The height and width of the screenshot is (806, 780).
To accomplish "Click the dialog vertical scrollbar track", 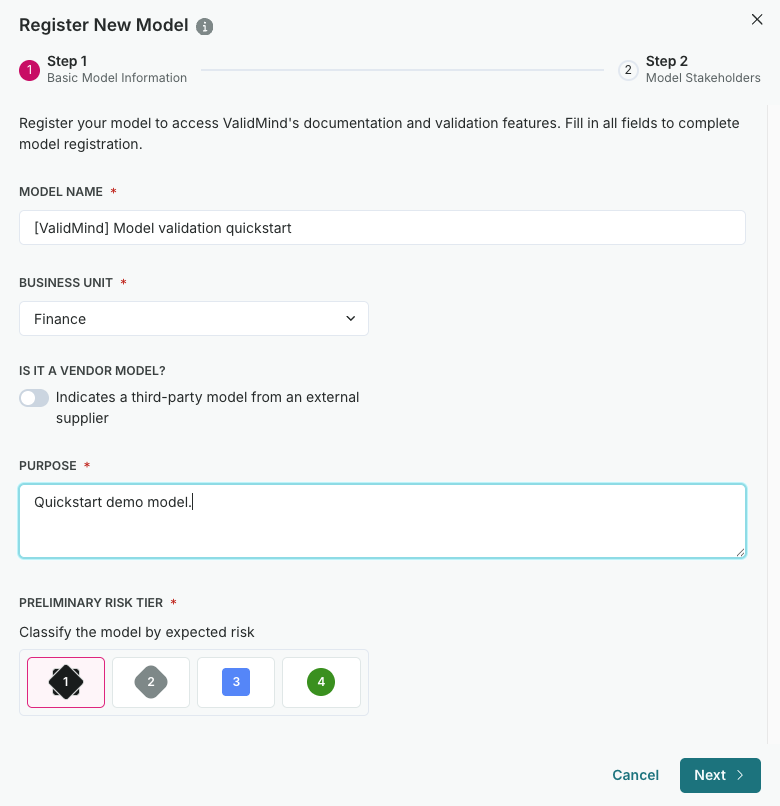I will click(768, 424).
